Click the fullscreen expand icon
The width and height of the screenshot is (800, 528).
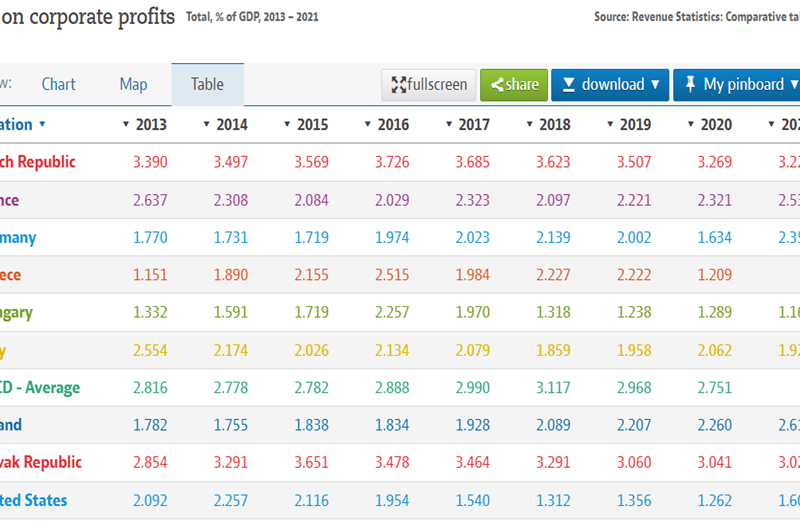pyautogui.click(x=397, y=85)
